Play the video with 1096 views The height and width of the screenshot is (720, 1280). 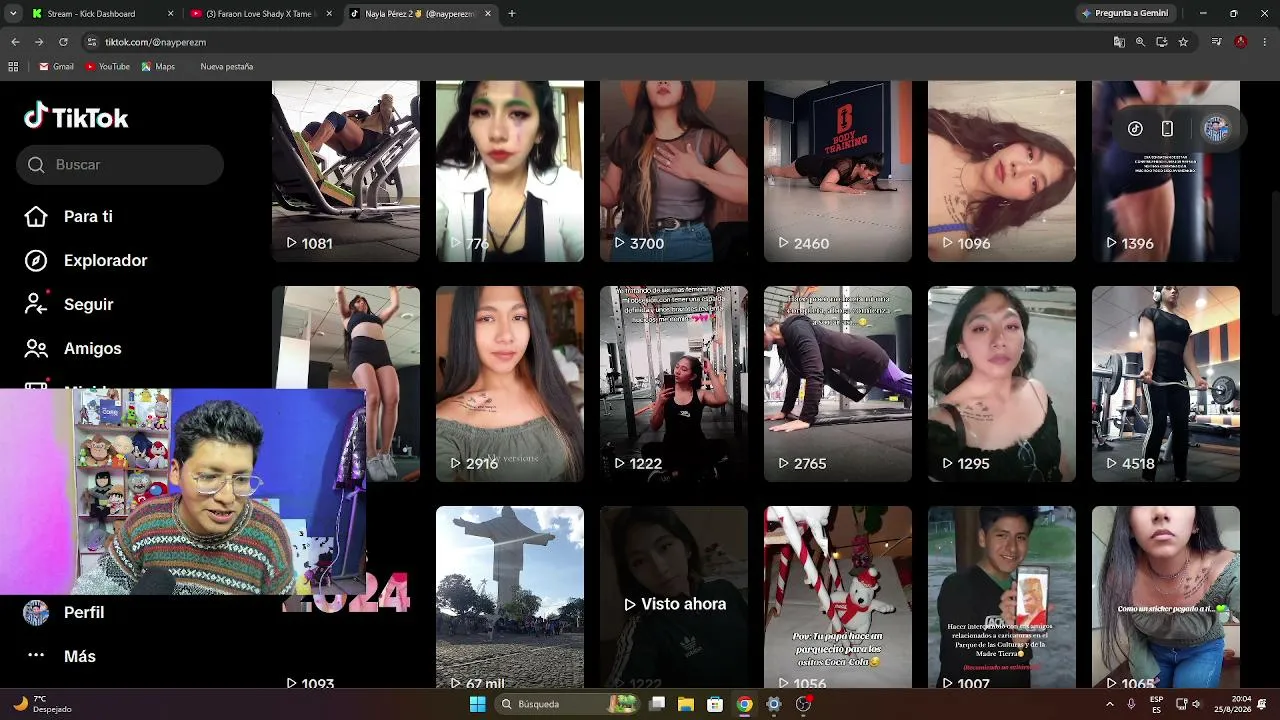click(1002, 171)
